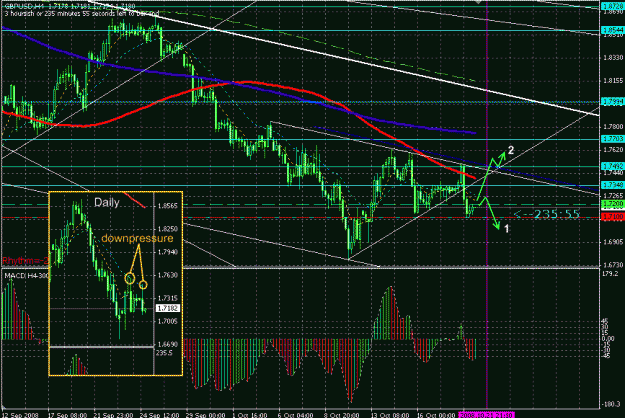Click the 1.6730 price axis value

point(613,265)
